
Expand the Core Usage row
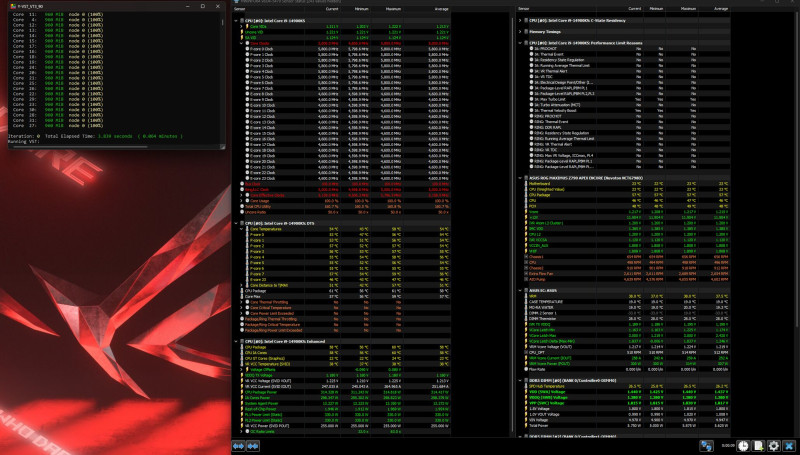[x=241, y=200]
